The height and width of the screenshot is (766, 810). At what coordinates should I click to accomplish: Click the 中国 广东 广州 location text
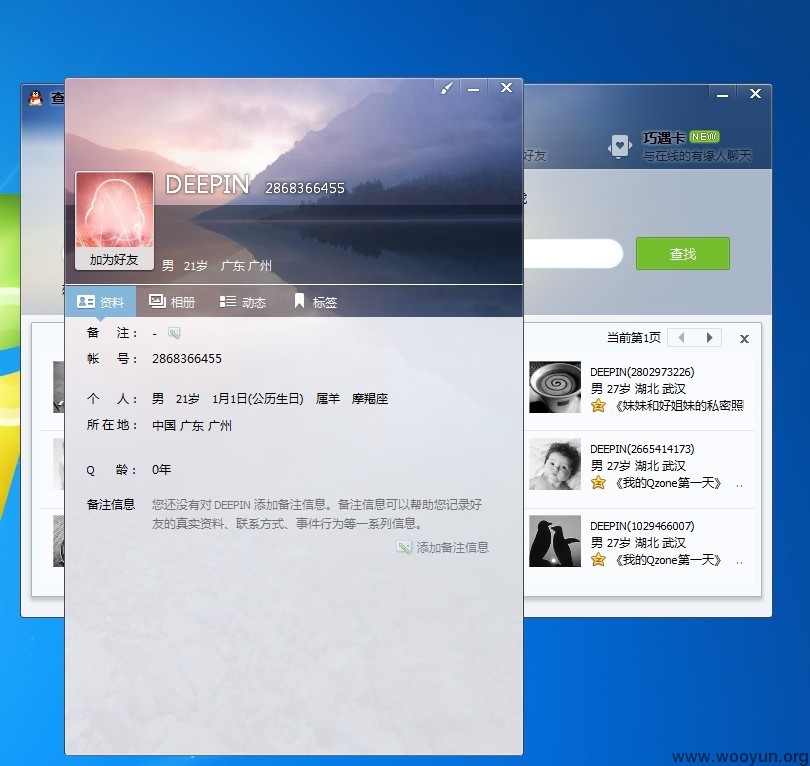click(192, 425)
